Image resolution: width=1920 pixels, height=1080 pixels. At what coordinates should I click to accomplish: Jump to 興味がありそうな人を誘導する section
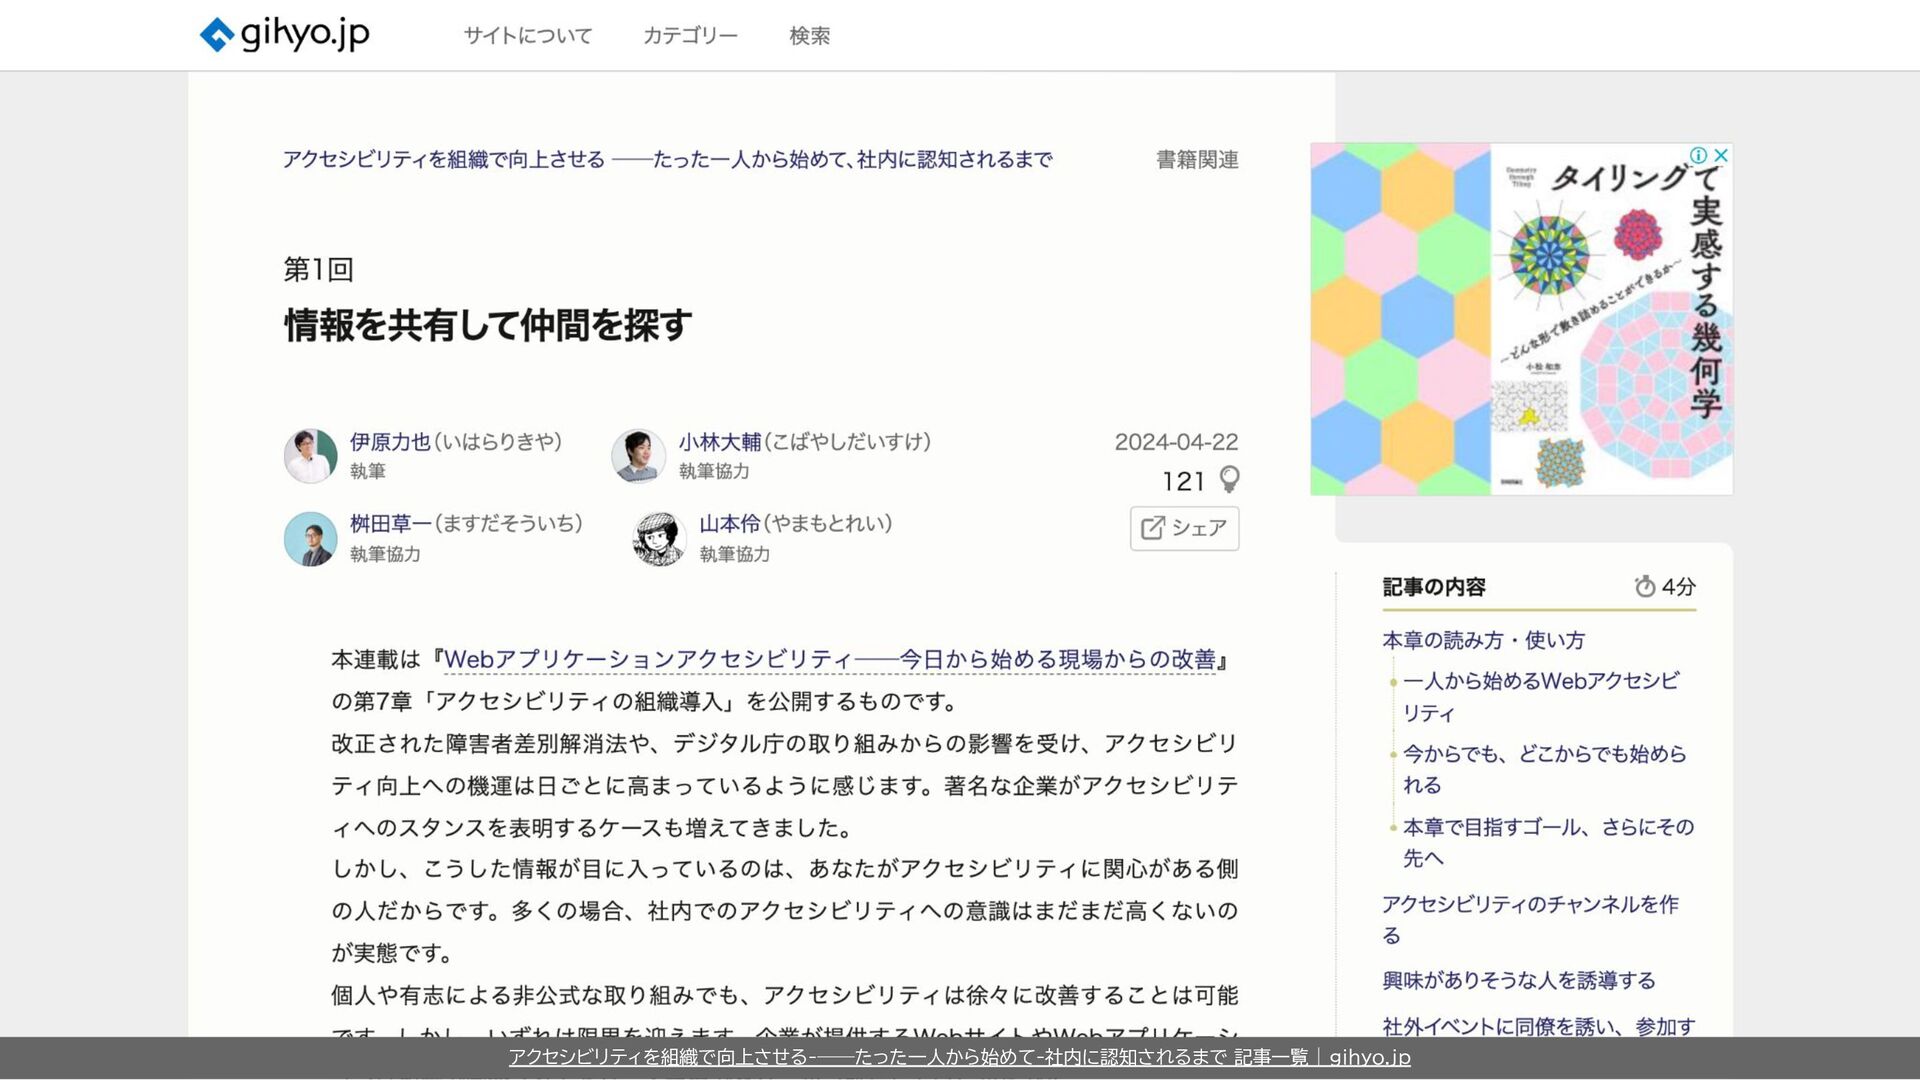(x=1518, y=980)
